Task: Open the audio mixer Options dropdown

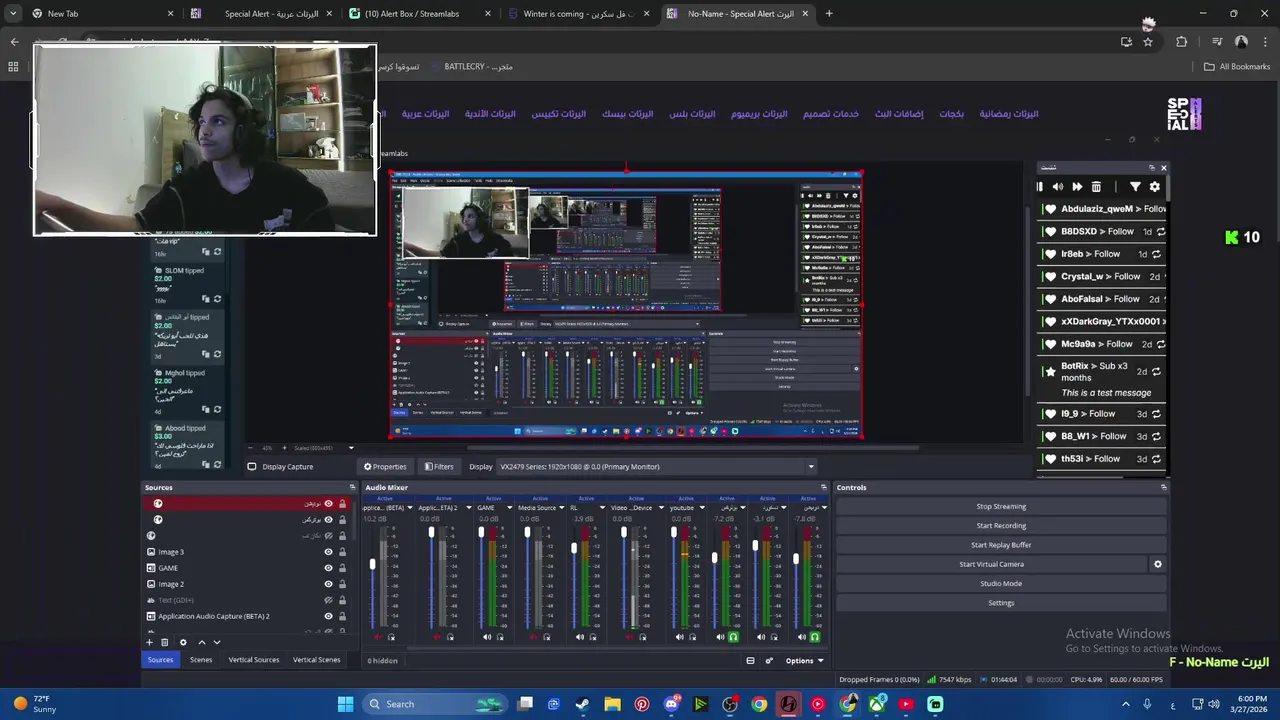Action: [804, 660]
